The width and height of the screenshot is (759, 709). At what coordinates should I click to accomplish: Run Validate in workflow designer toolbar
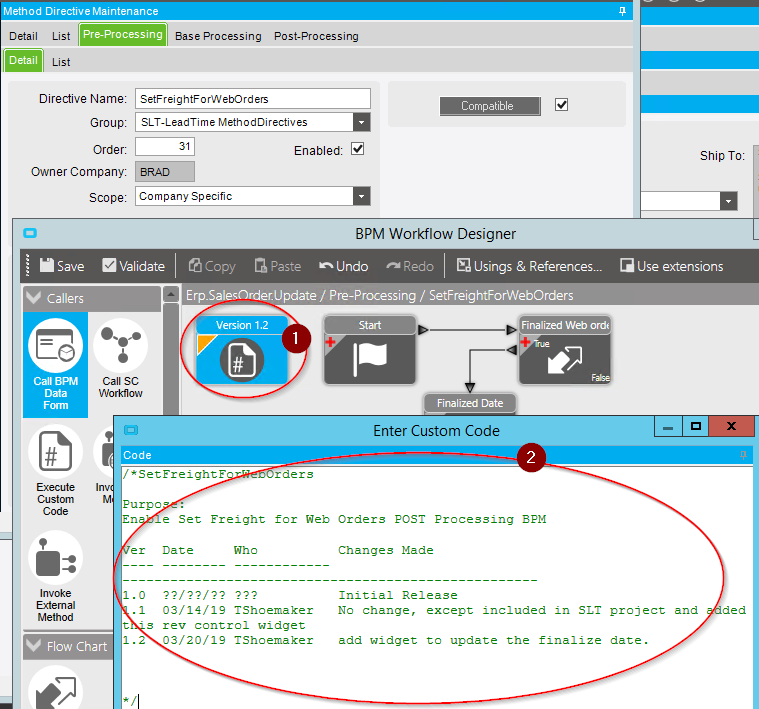(134, 266)
